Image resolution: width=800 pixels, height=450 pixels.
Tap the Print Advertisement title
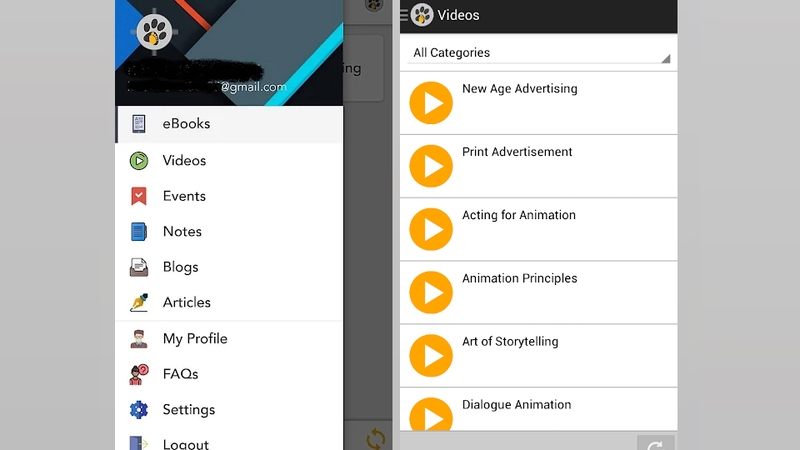coord(517,152)
